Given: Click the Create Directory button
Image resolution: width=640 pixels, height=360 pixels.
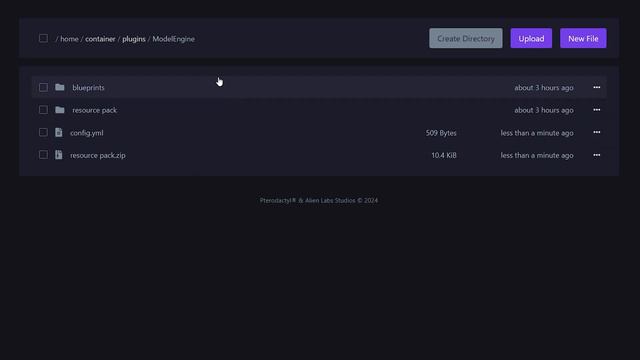Looking at the screenshot, I should click(x=466, y=38).
